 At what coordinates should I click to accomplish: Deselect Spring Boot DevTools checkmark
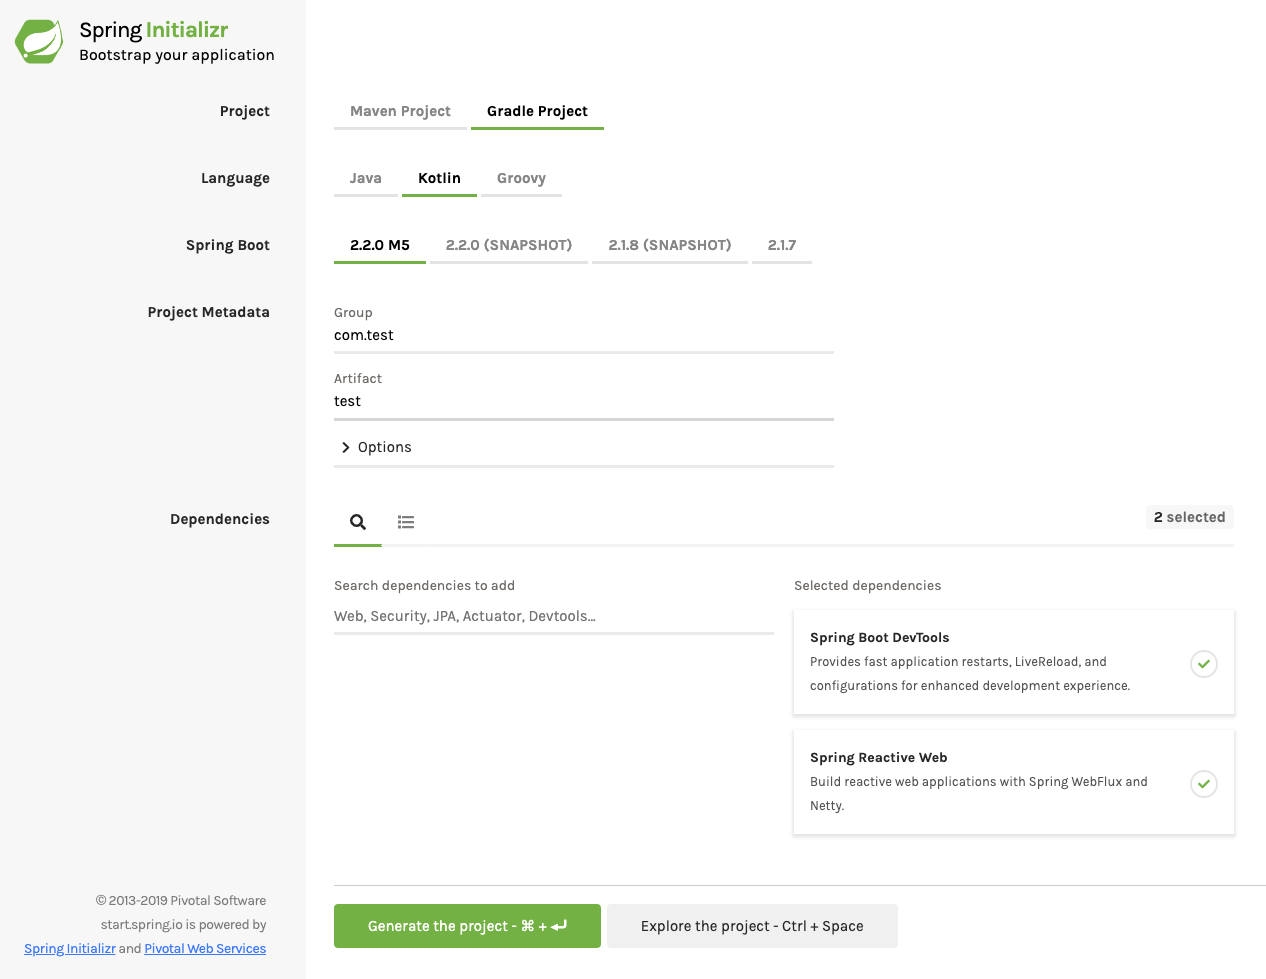point(1204,663)
